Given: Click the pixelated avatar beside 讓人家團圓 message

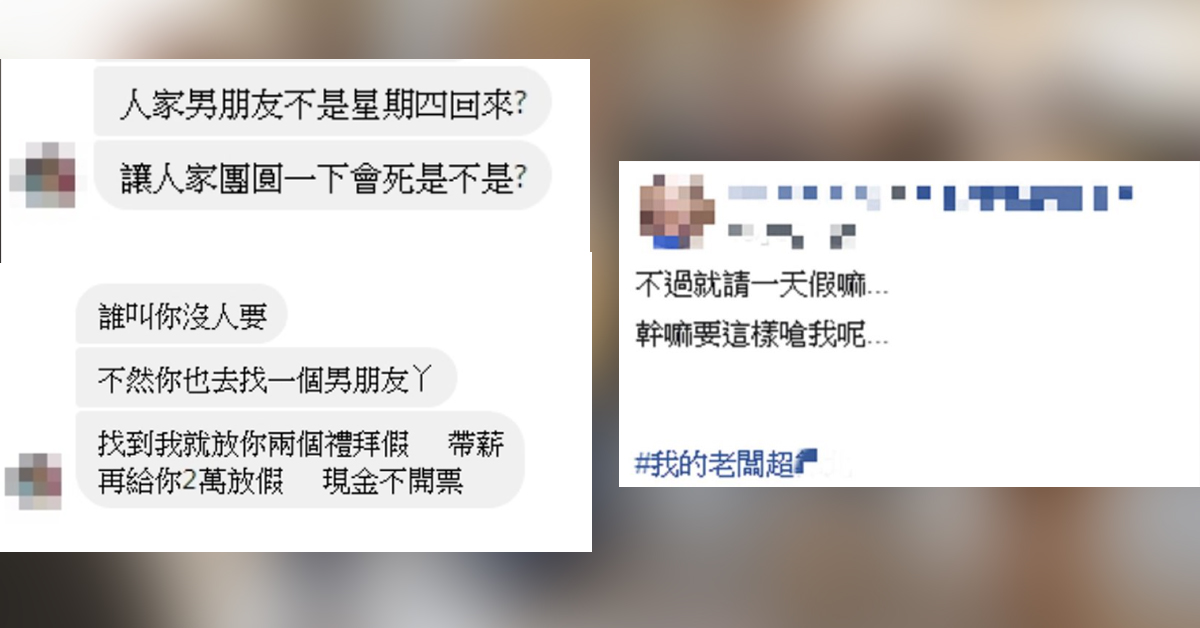Looking at the screenshot, I should click(42, 176).
